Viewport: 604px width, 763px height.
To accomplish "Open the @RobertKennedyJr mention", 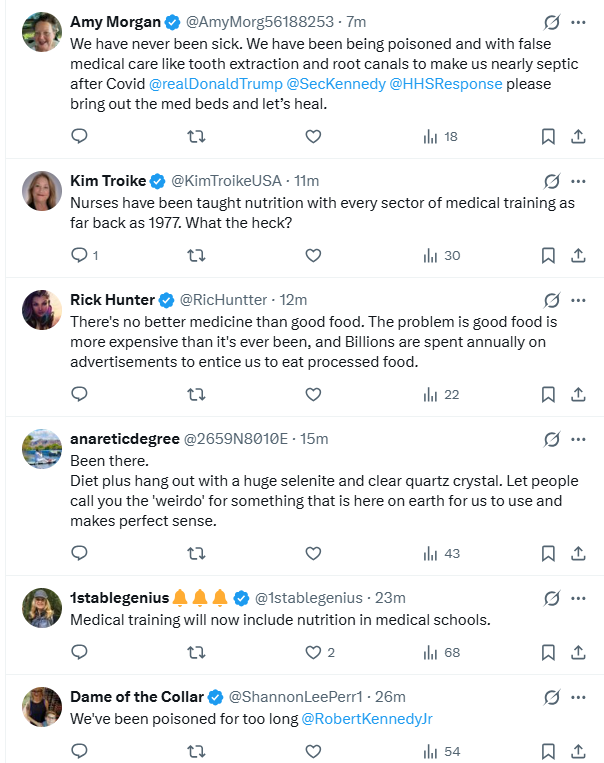I will point(366,719).
